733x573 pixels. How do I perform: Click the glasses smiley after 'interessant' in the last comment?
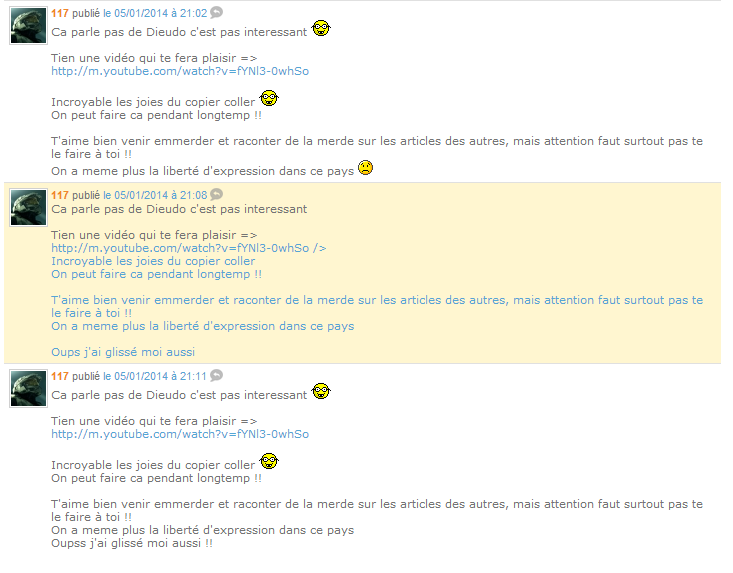pos(321,391)
